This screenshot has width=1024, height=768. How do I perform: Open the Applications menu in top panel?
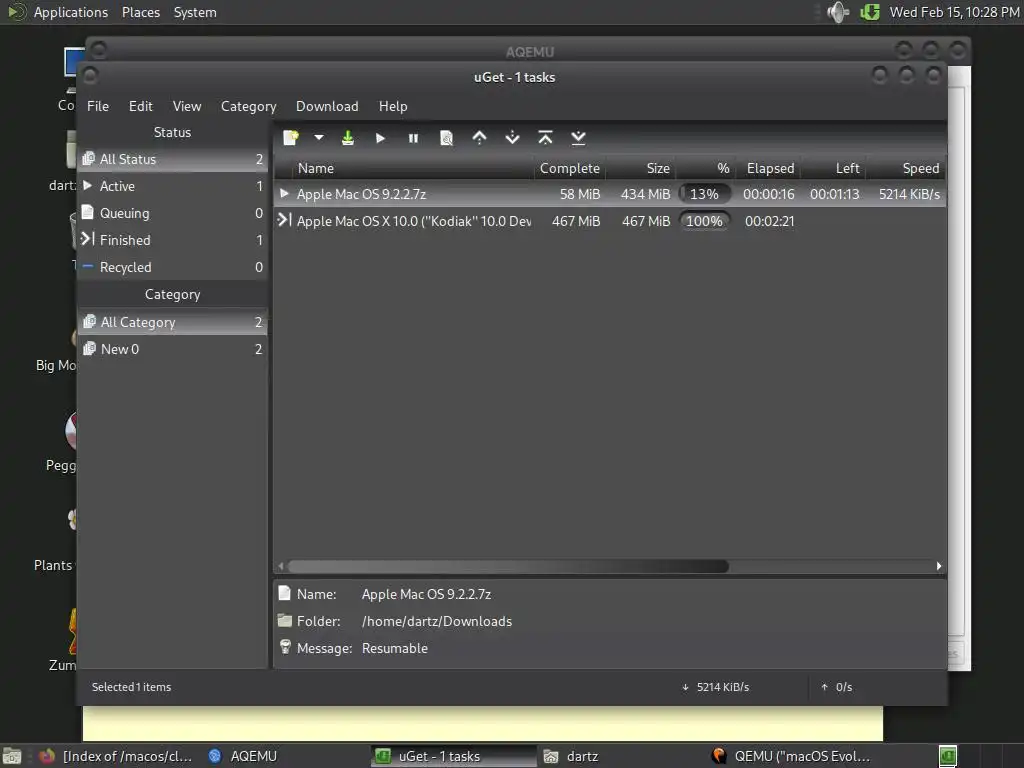pos(71,12)
